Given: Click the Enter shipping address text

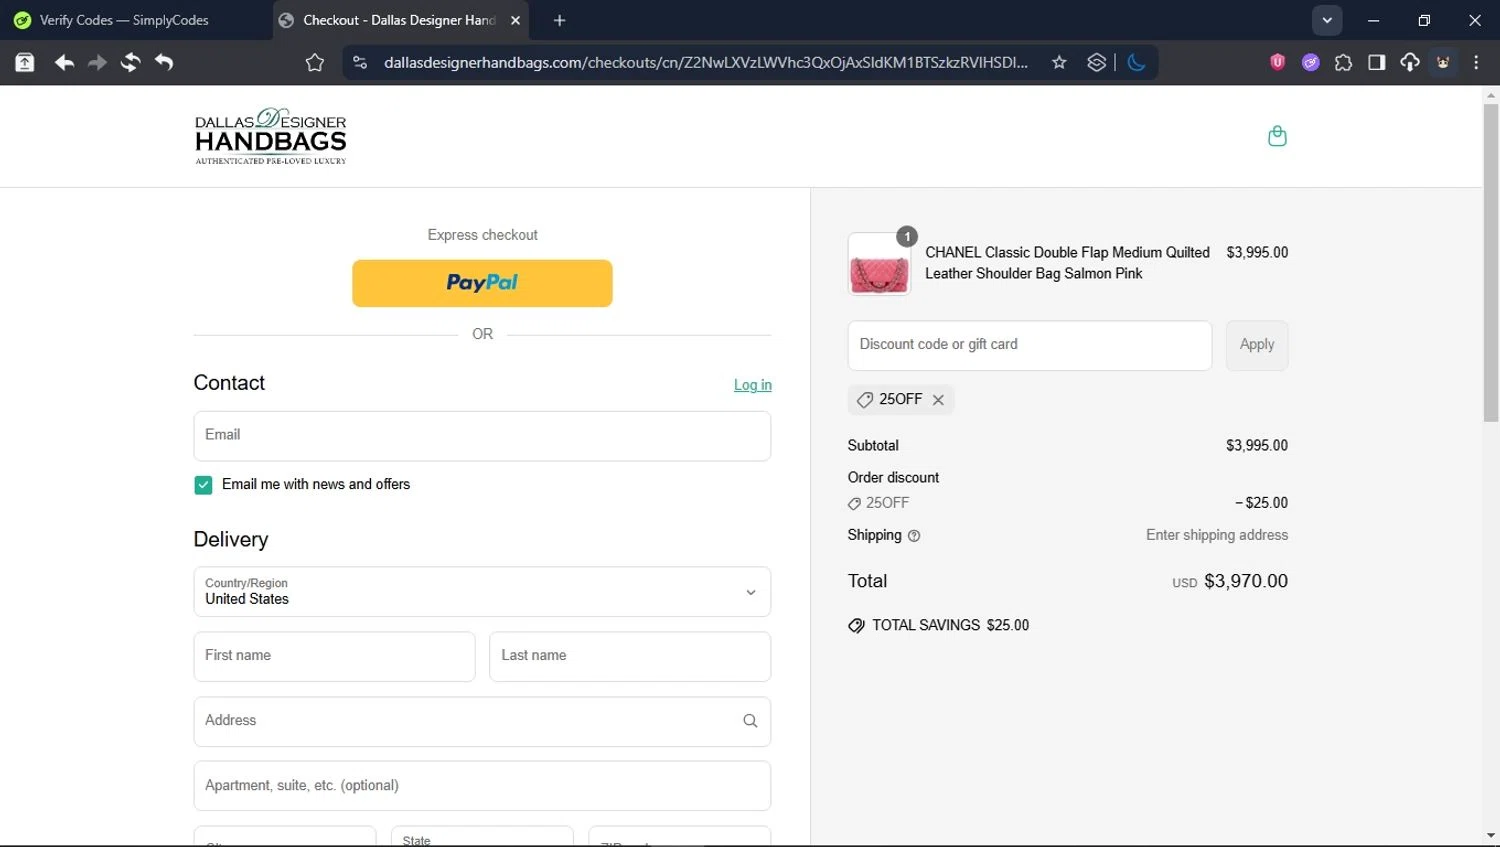Looking at the screenshot, I should [x=1217, y=536].
